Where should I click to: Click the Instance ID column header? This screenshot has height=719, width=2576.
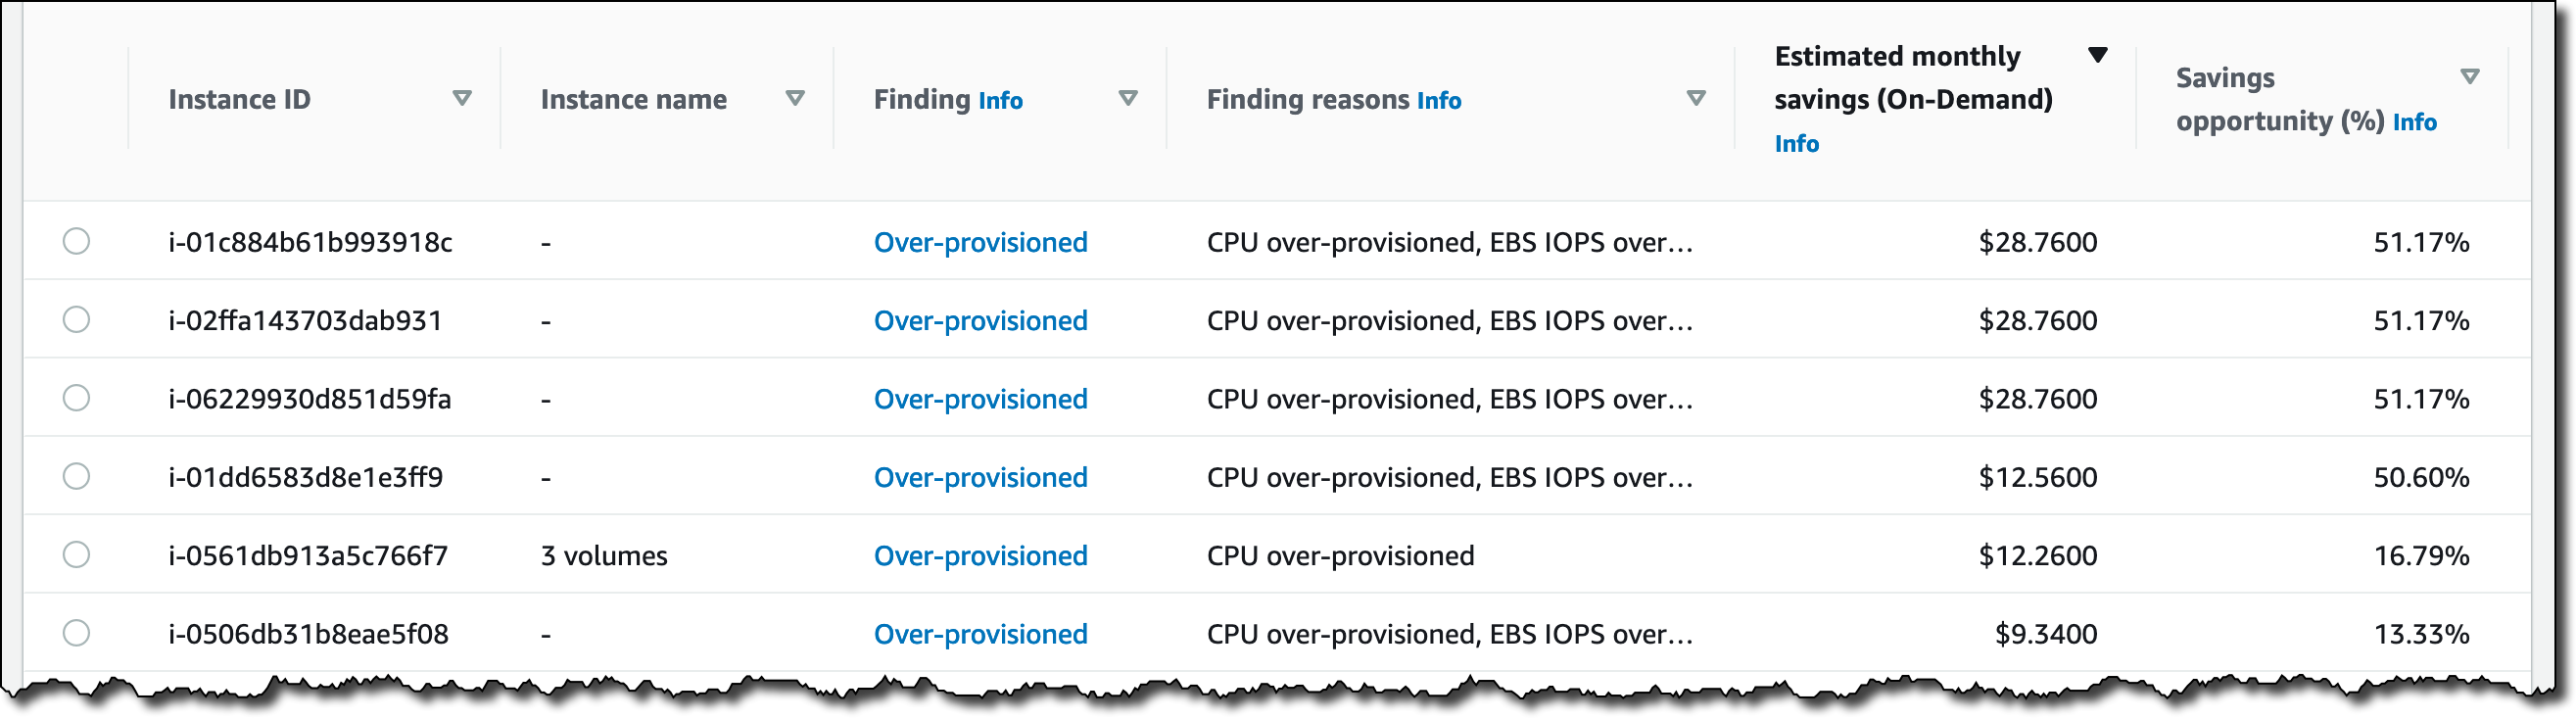[x=239, y=99]
